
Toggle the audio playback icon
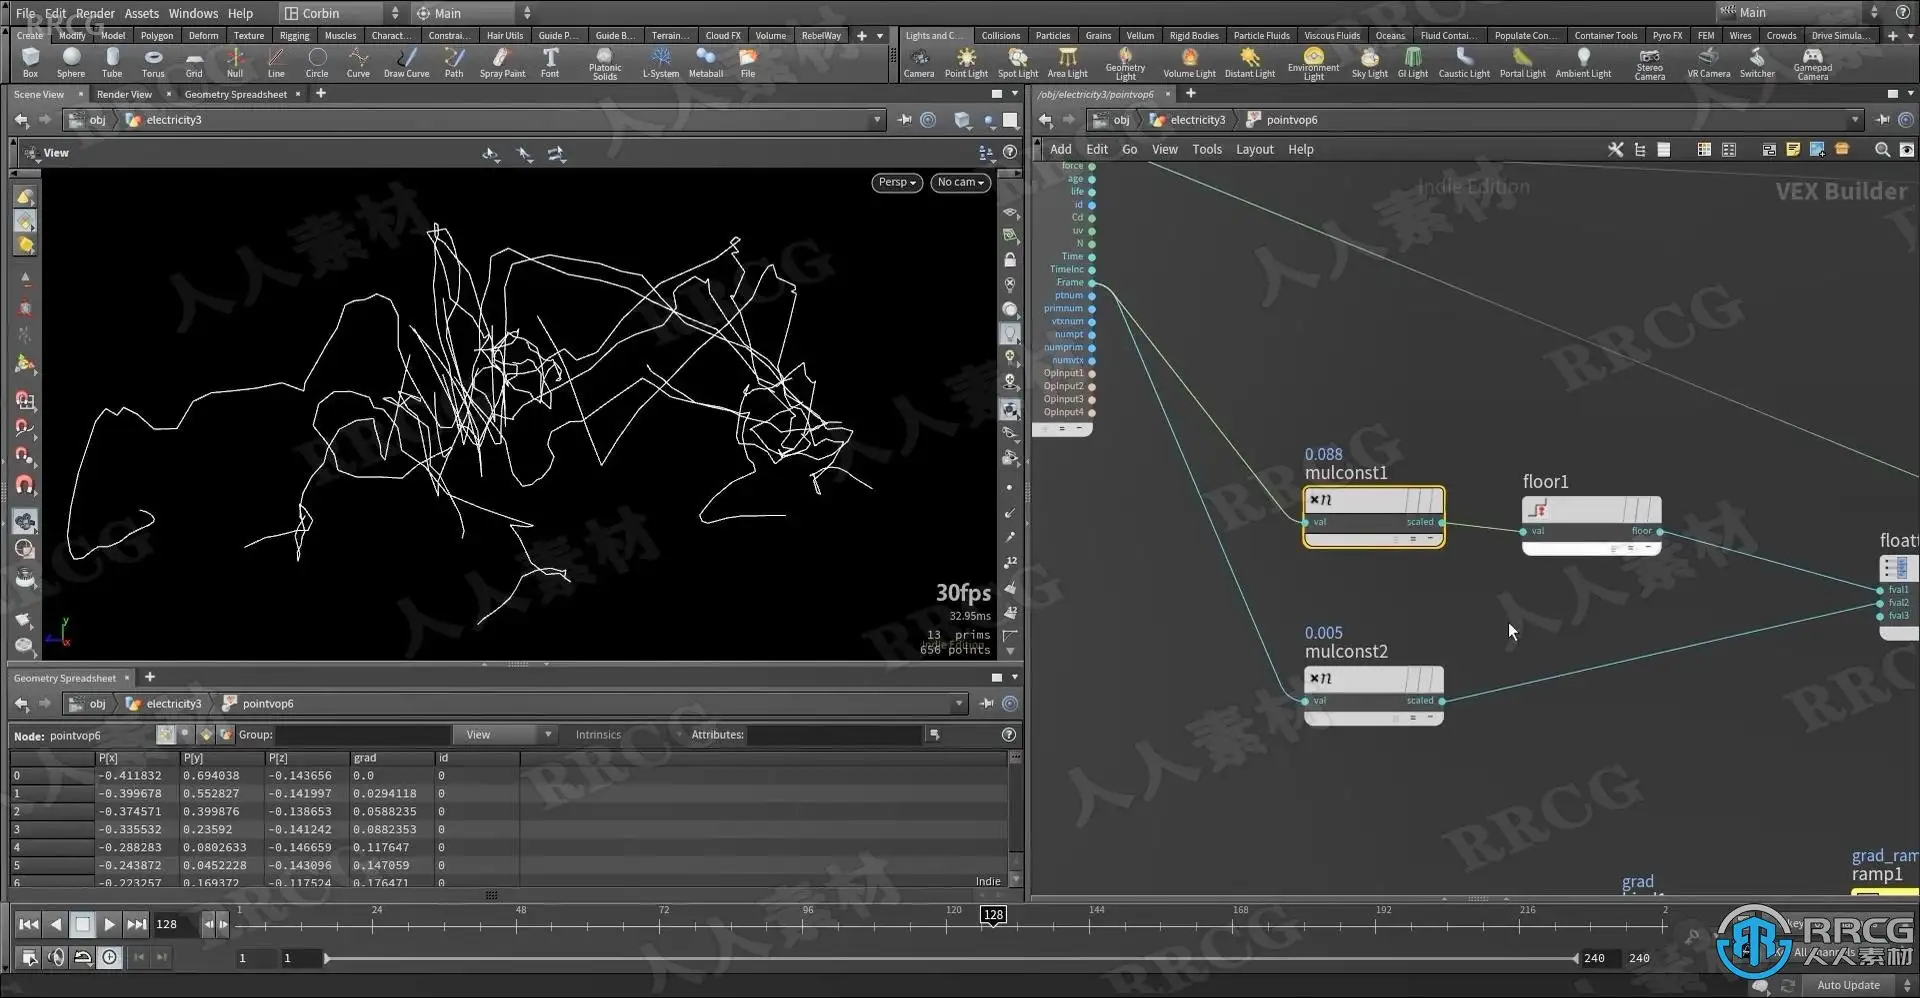click(x=56, y=958)
